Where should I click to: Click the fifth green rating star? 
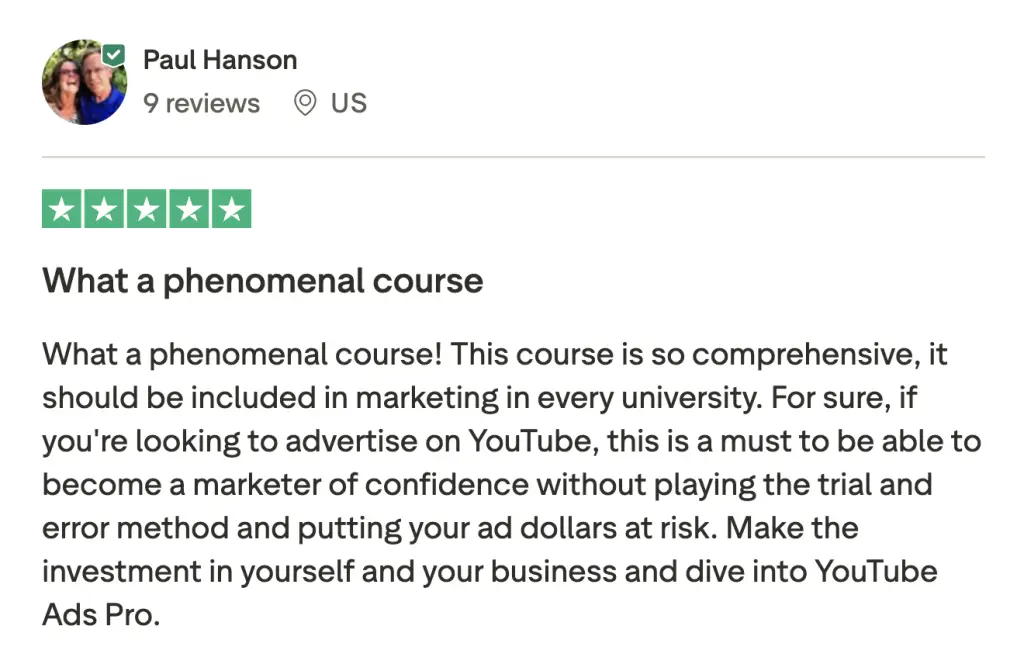231,209
